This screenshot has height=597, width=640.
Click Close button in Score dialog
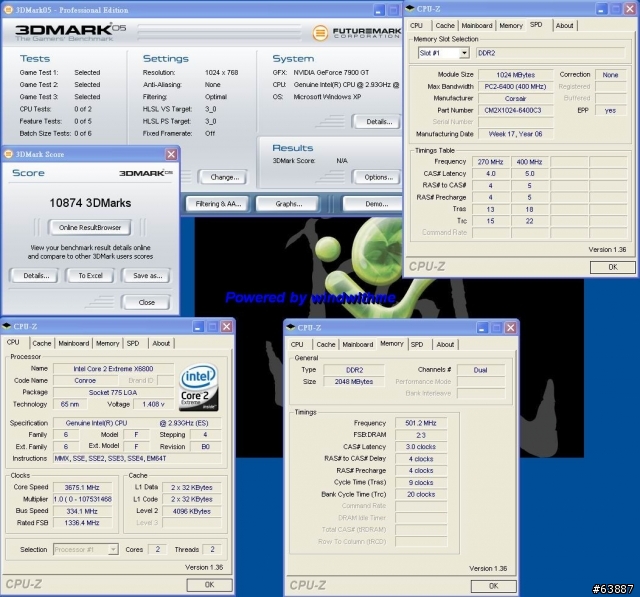tap(146, 302)
